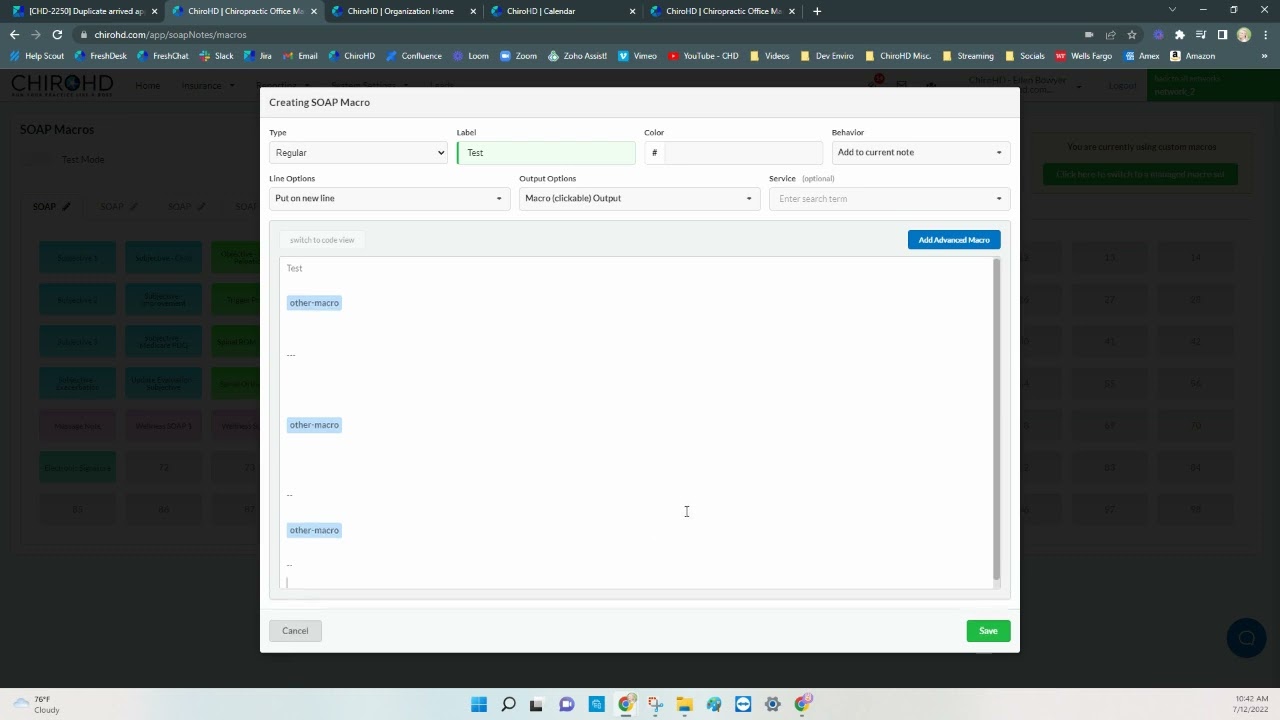This screenshot has width=1280, height=720.
Task: Open the Zoom bookmark
Action: click(519, 56)
